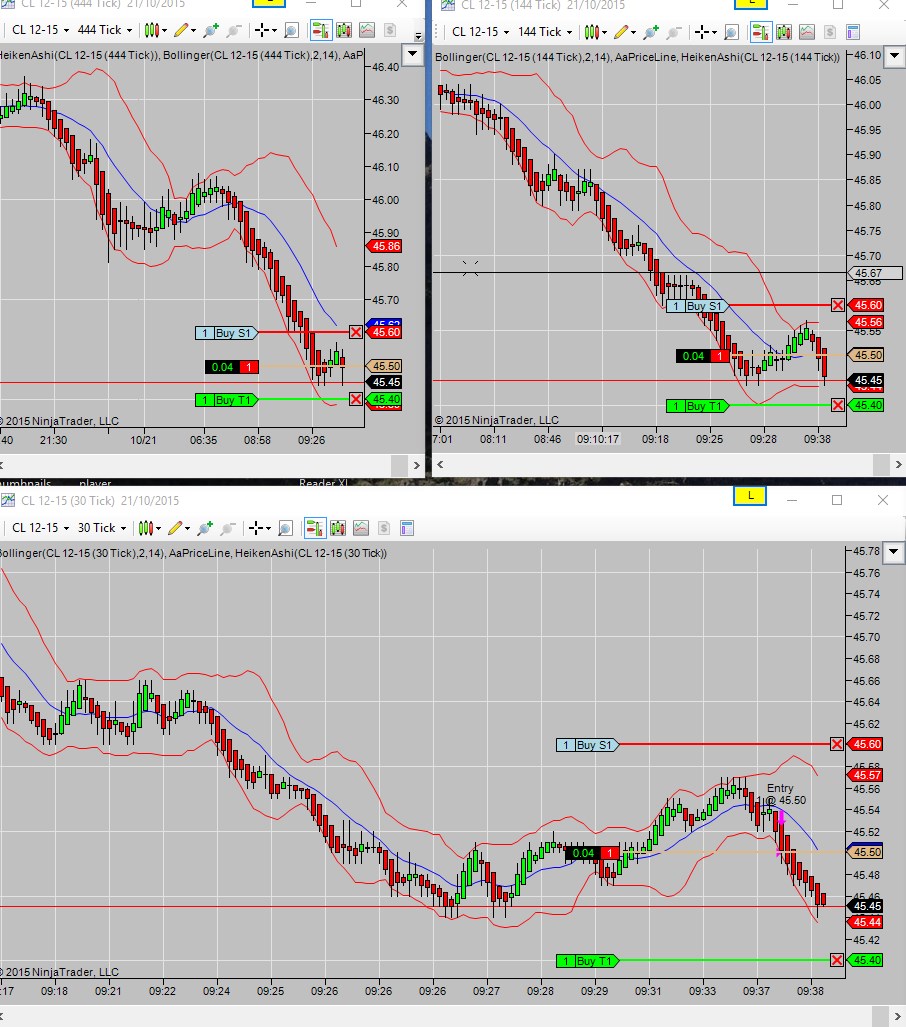Screen dimensions: 906x1027
Task: Toggle yellow L link button in 30 Tick window
Action: coord(750,496)
